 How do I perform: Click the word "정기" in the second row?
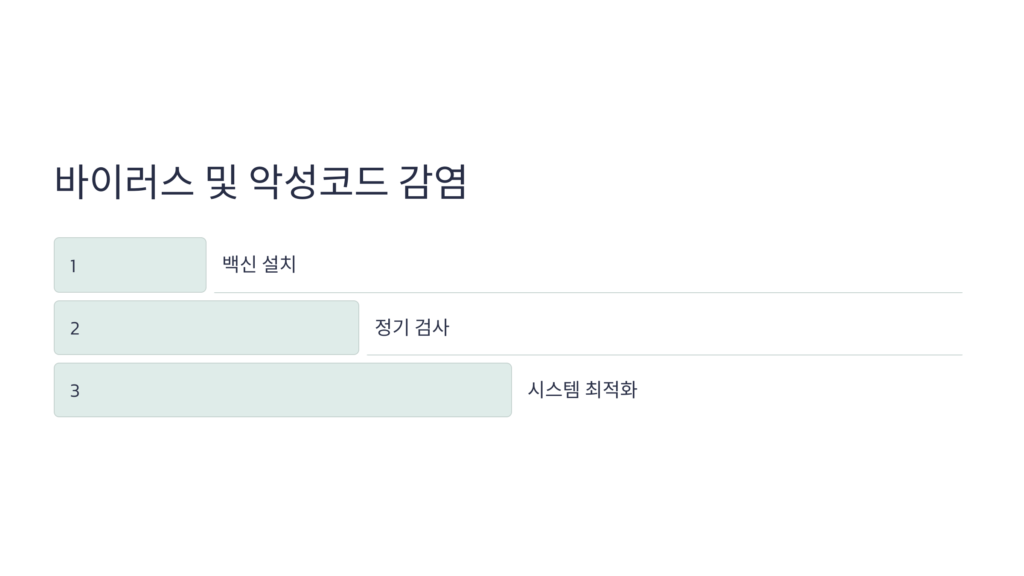[391, 327]
